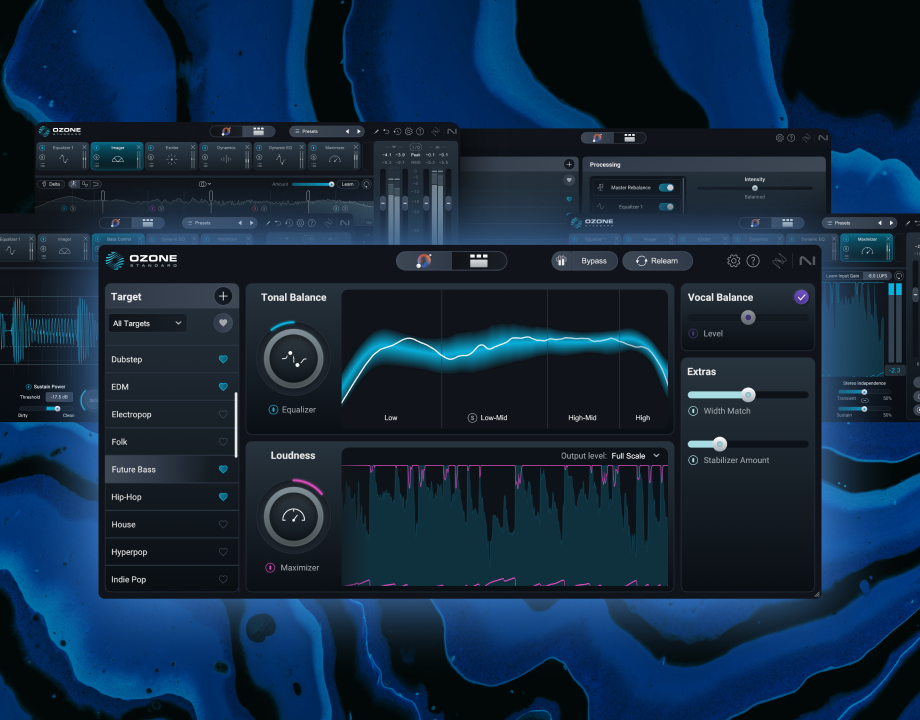
Task: Select Maximizer module in right background window
Action: pyautogui.click(x=867, y=246)
